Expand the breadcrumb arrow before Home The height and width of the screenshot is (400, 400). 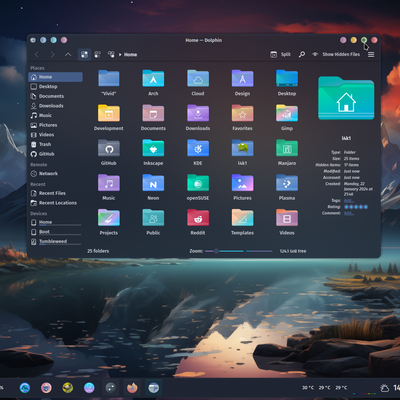click(x=120, y=55)
